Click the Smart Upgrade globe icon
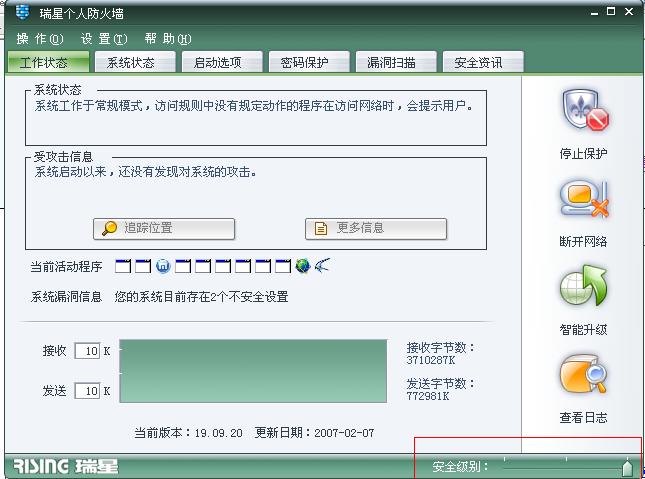This screenshot has width=645, height=479. 583,286
